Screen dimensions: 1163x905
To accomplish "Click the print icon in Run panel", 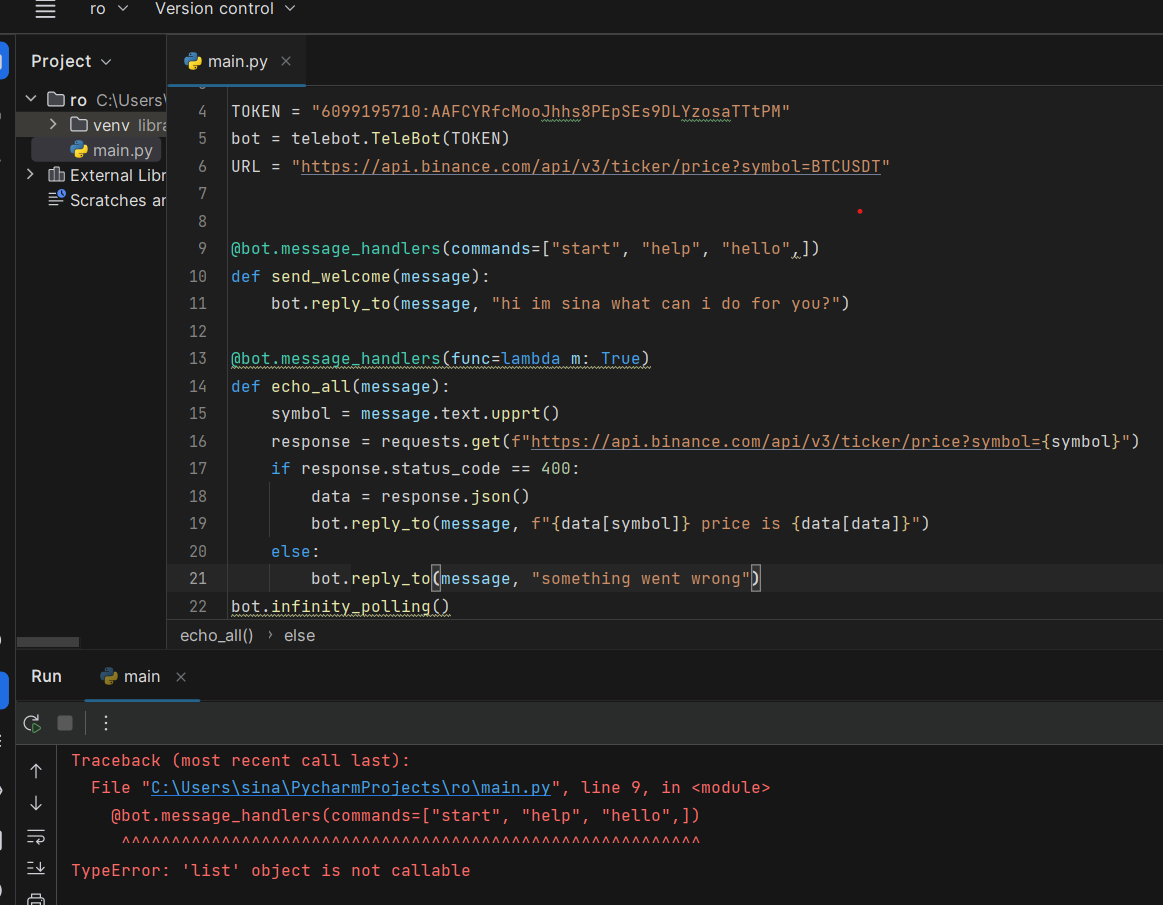I will pyautogui.click(x=36, y=899).
